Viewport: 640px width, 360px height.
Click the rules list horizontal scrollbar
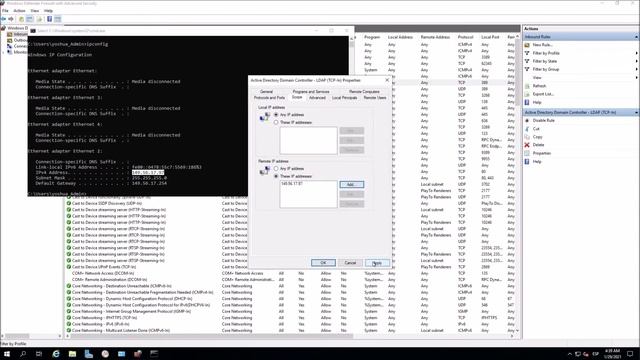[x=212, y=336]
